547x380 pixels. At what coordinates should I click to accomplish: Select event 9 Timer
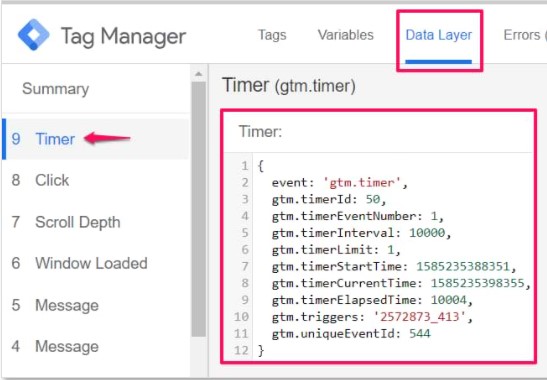(96, 139)
